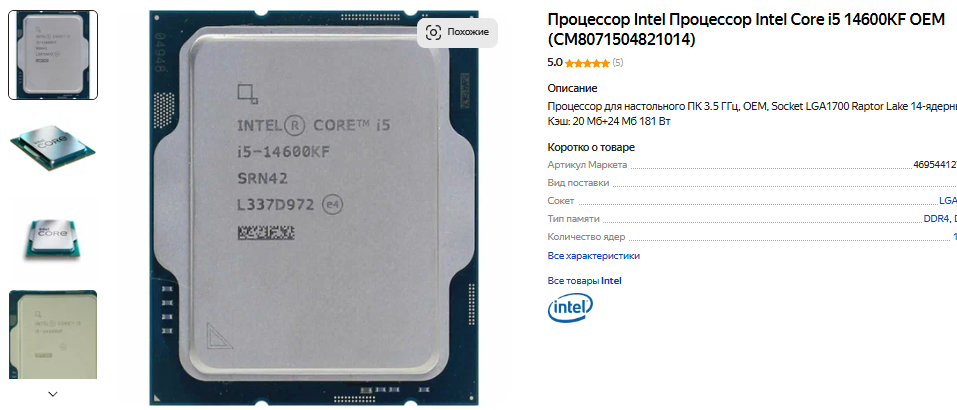Viewport: 957px width, 410px height.
Task: Select the first CPU top-view thumbnail
Action: pos(53,55)
